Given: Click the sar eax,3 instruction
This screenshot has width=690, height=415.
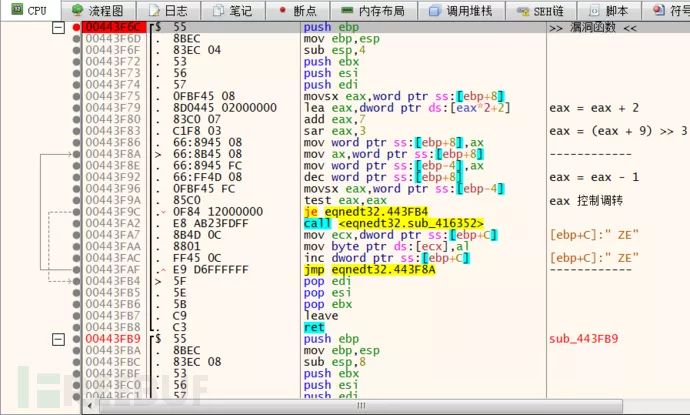Looking at the screenshot, I should (x=334, y=131).
